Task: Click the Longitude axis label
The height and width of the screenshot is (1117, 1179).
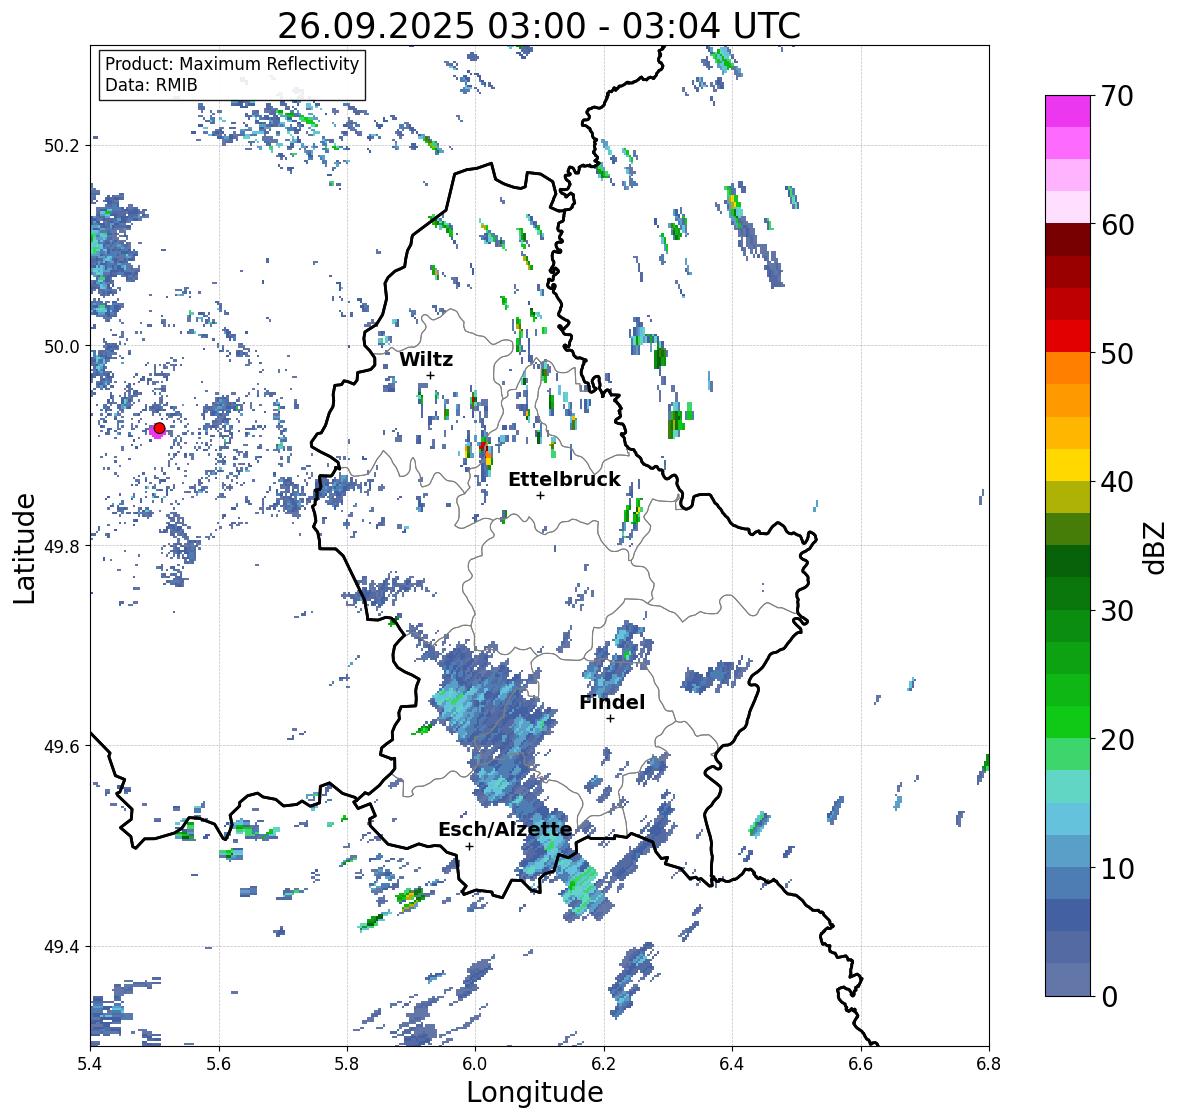Action: coord(535,1092)
